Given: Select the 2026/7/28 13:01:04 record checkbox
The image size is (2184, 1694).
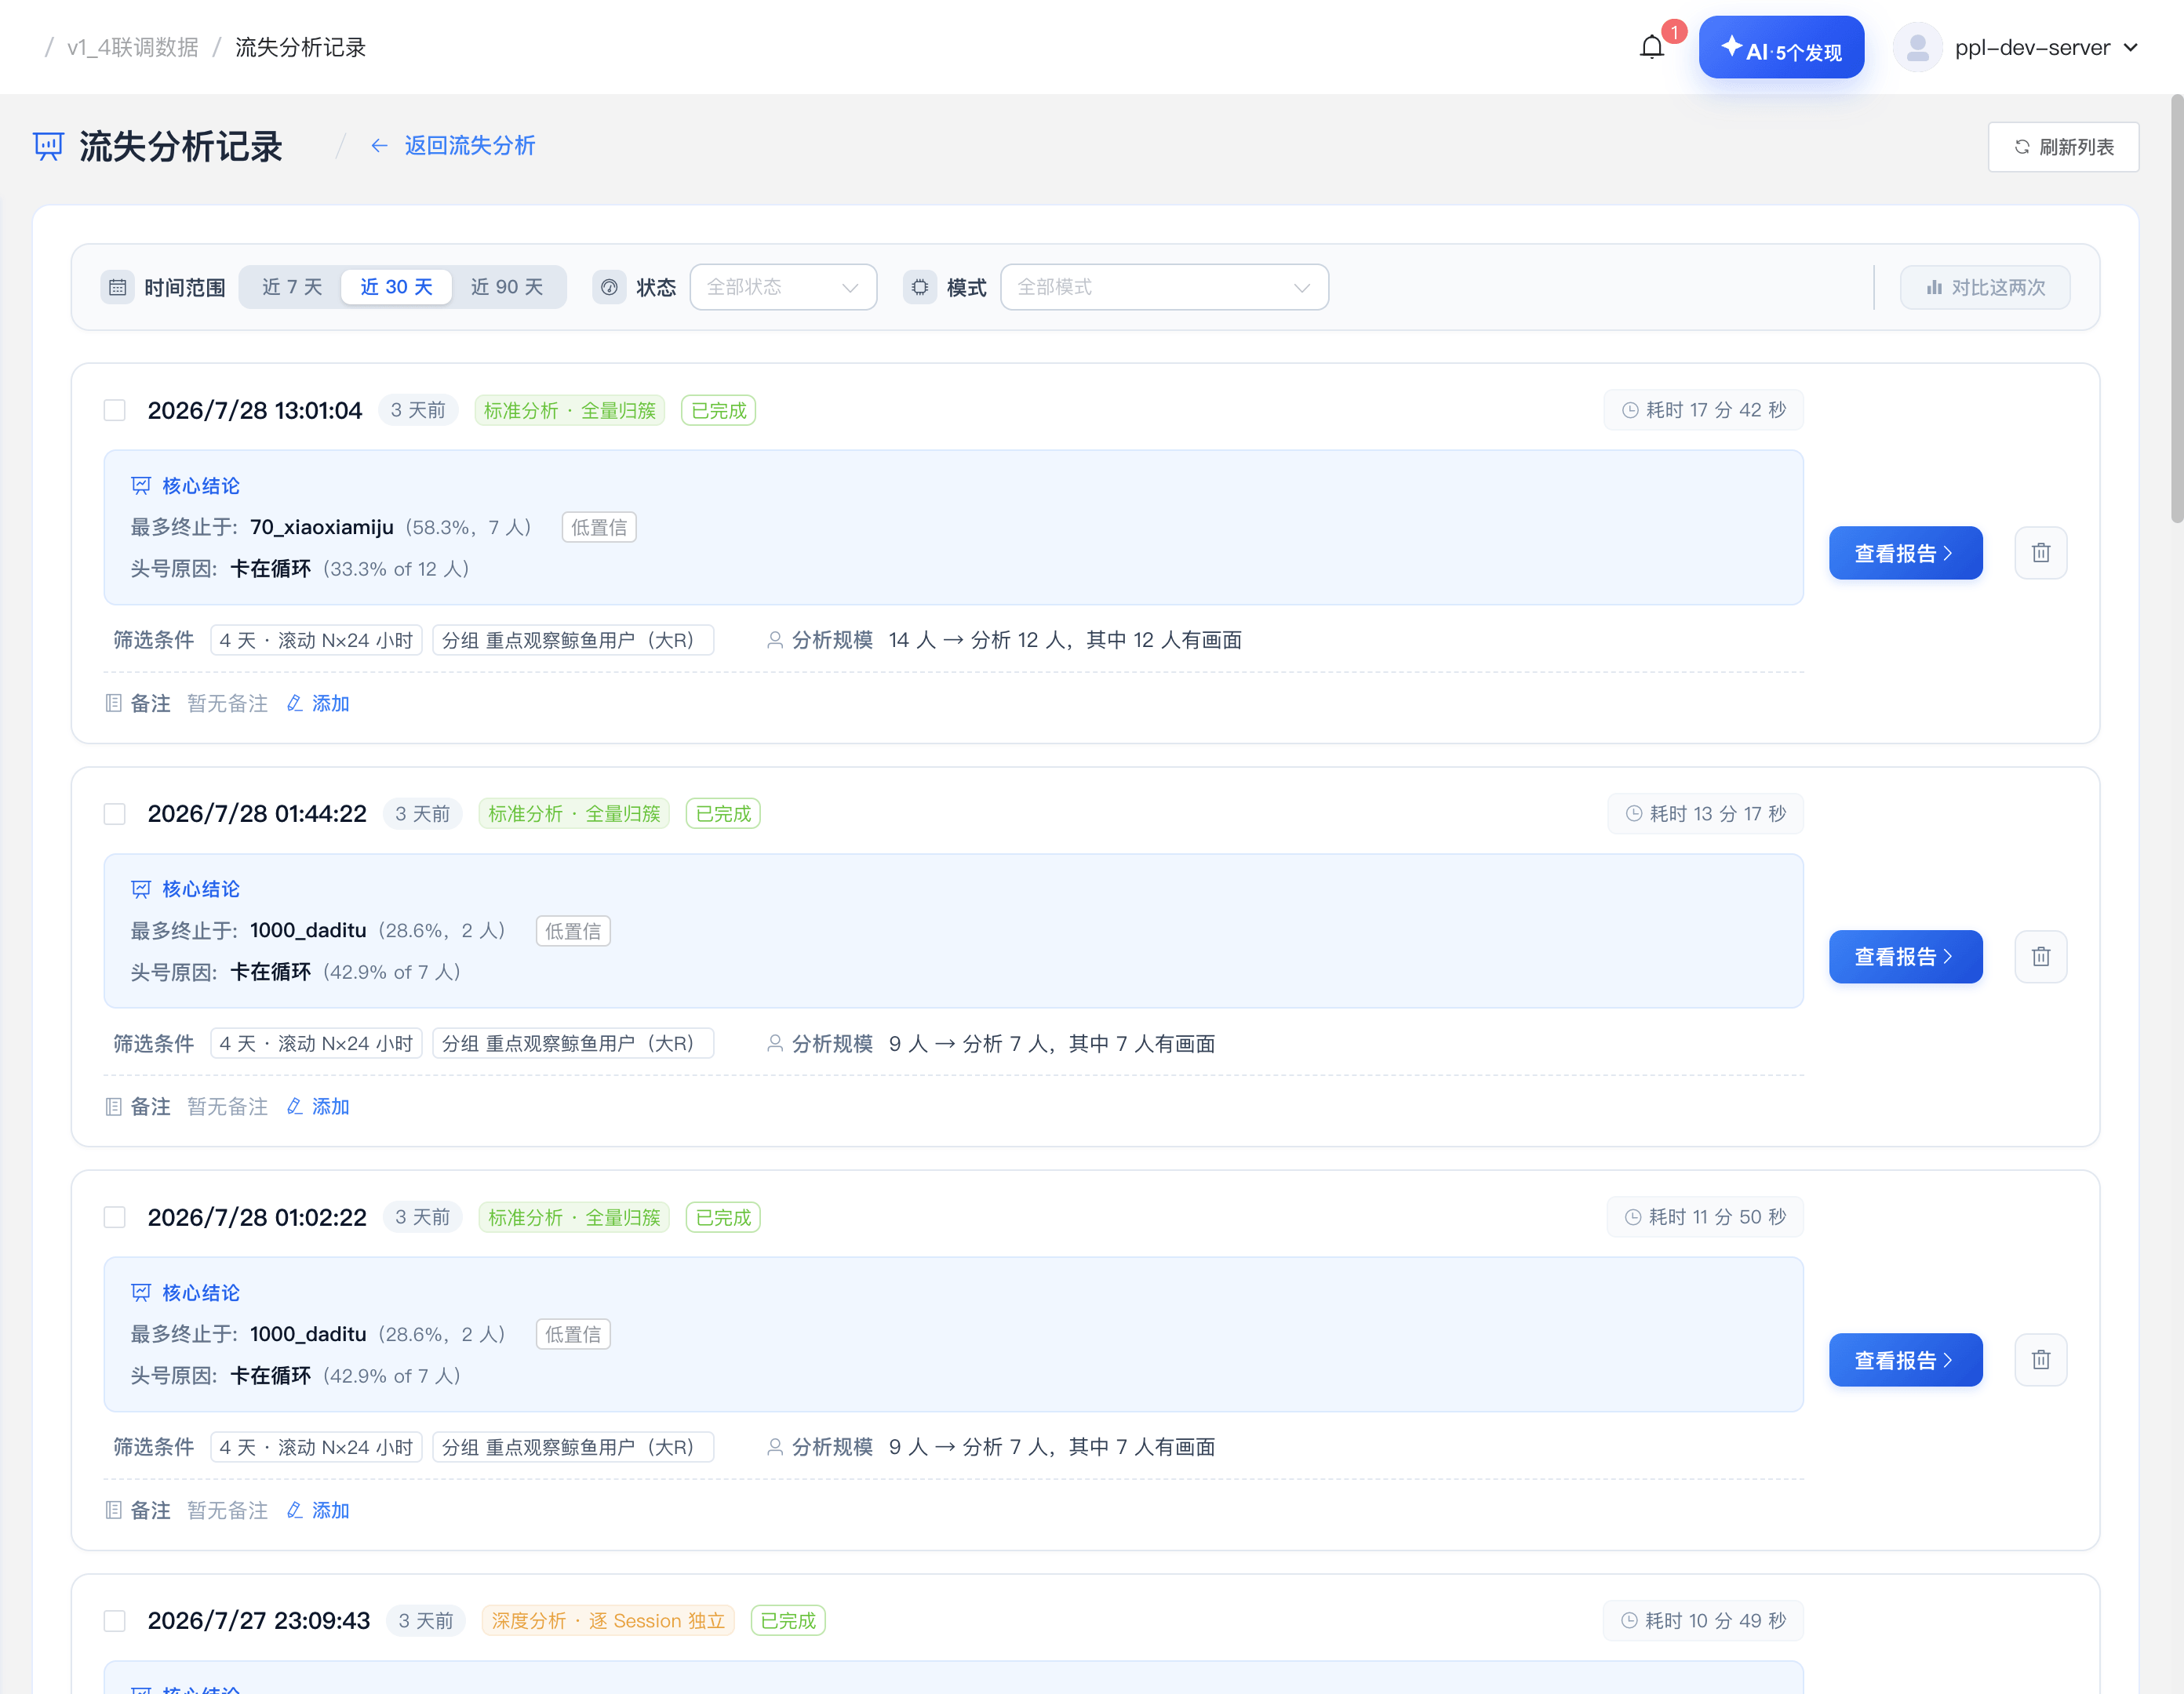Looking at the screenshot, I should [115, 410].
